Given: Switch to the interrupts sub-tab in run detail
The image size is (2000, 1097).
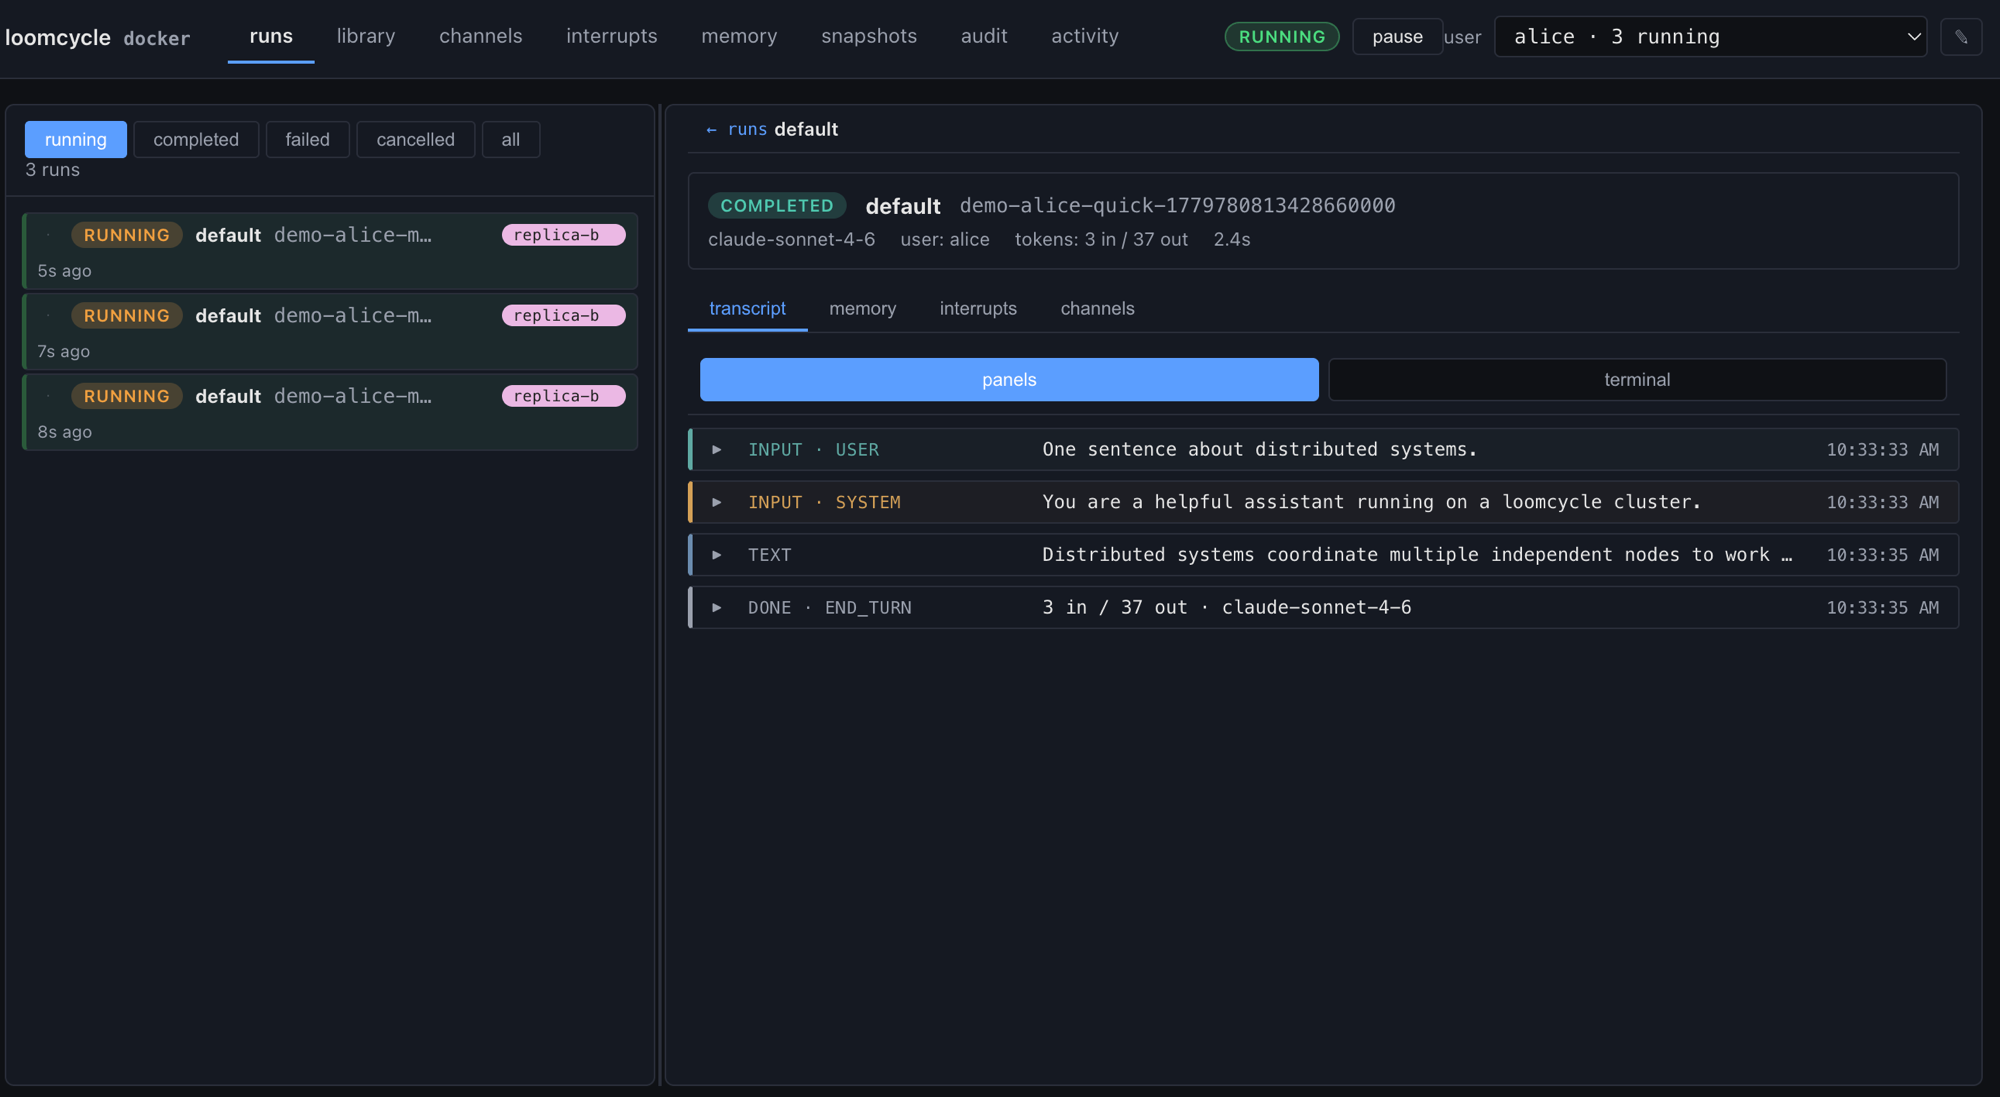Looking at the screenshot, I should coord(978,309).
